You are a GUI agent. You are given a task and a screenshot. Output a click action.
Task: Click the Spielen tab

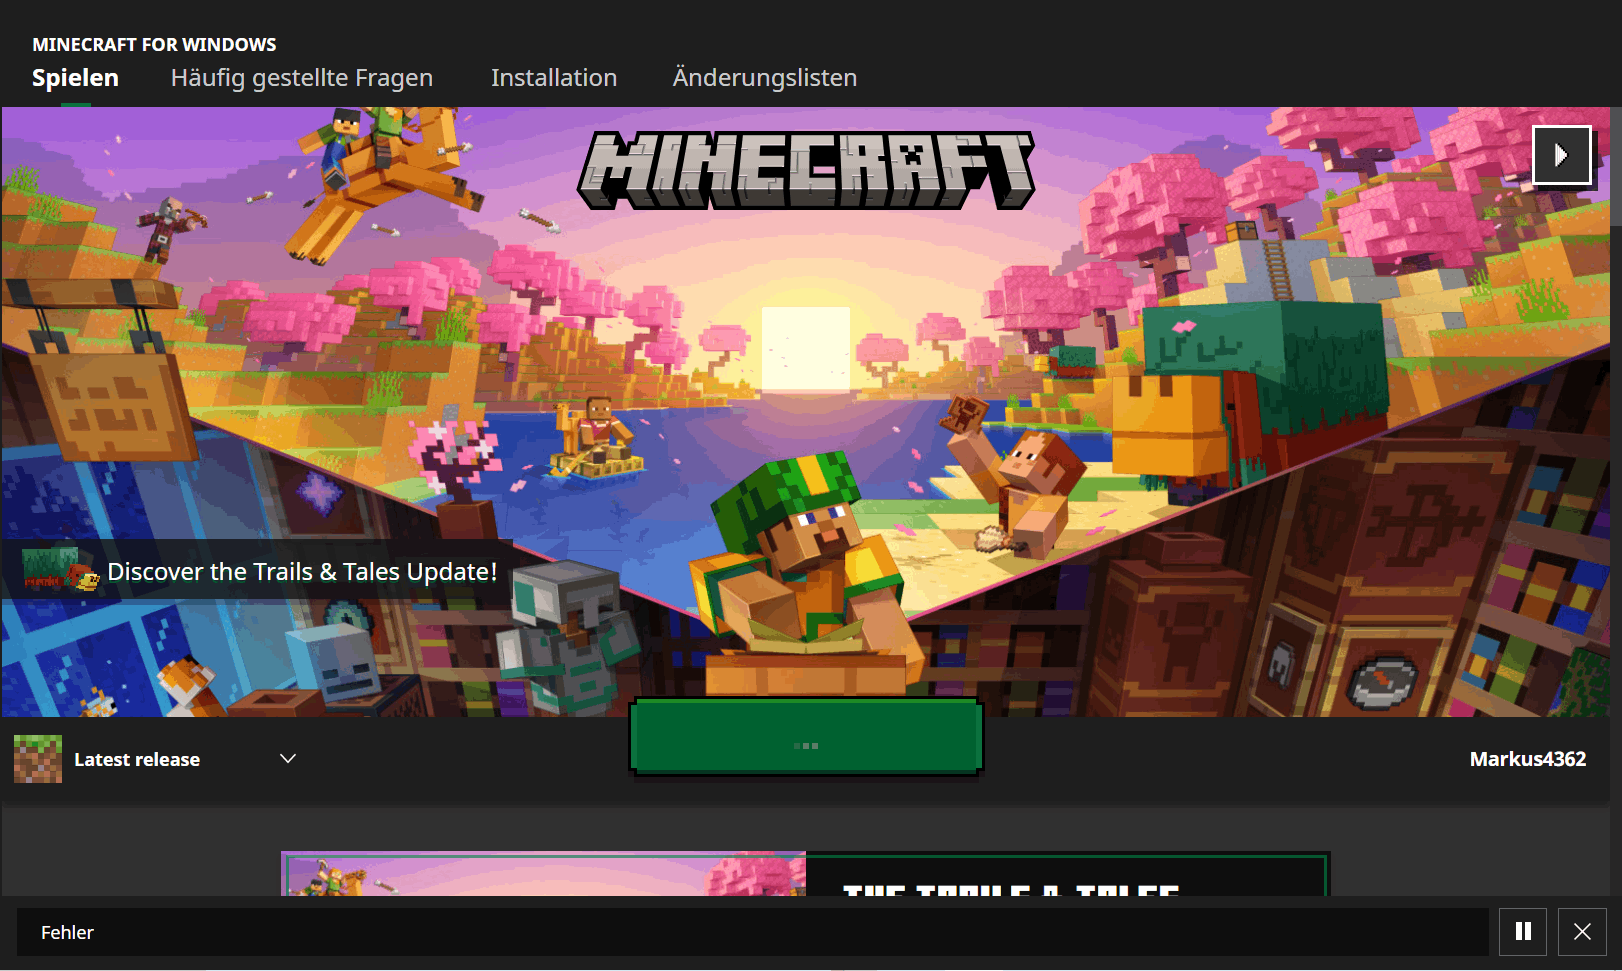pos(74,77)
